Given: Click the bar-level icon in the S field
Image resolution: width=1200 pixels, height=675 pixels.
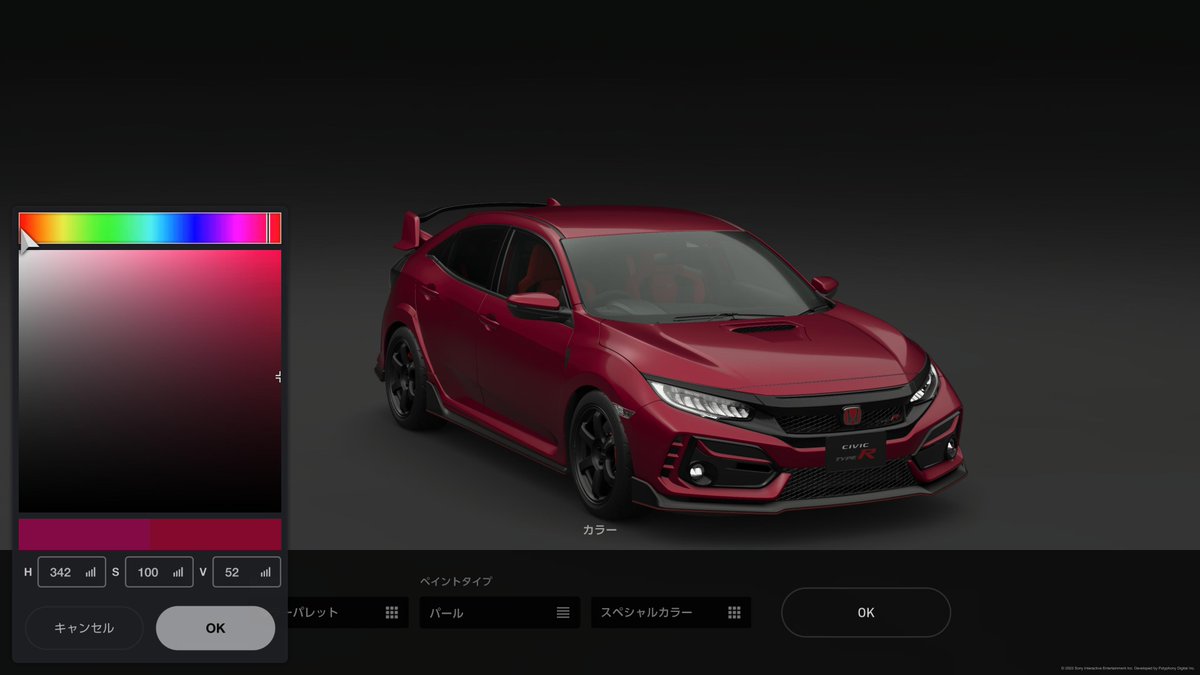Looking at the screenshot, I should click(178, 572).
